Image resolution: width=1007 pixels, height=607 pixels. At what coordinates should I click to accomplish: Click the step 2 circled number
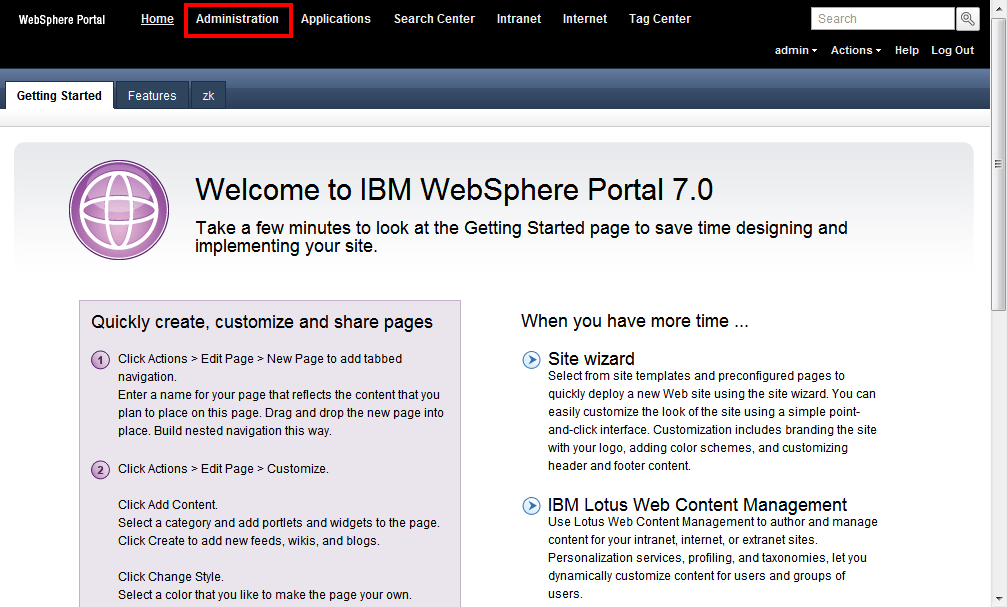[x=100, y=470]
